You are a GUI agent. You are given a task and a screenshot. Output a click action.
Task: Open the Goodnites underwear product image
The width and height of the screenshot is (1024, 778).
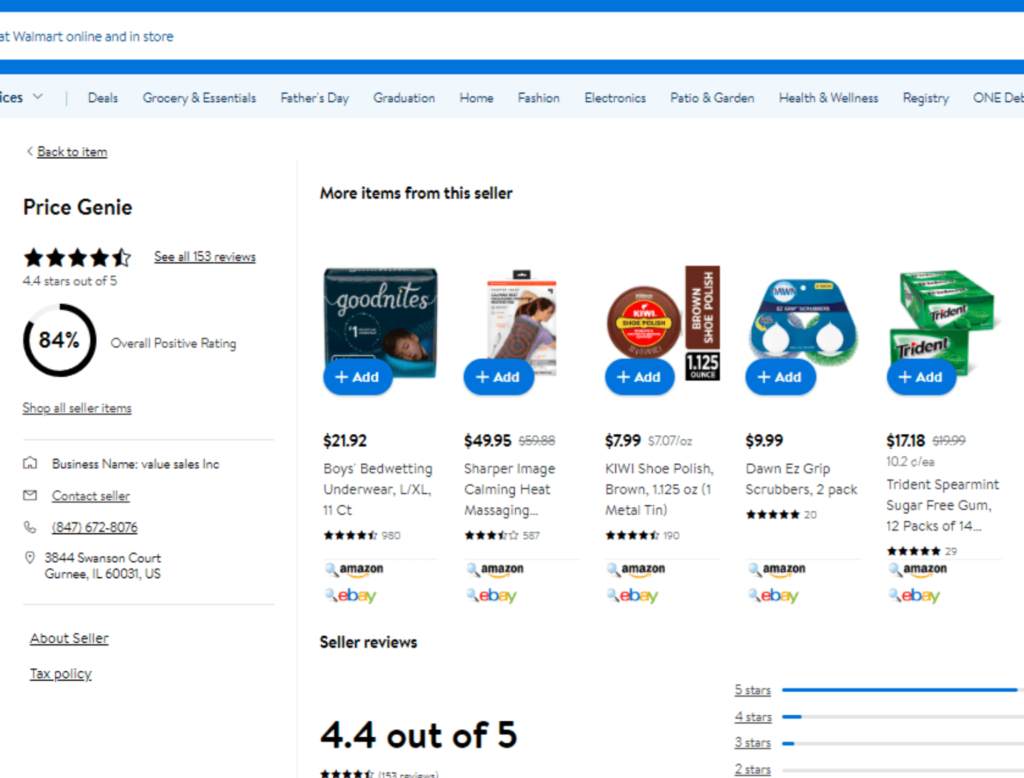click(x=381, y=323)
